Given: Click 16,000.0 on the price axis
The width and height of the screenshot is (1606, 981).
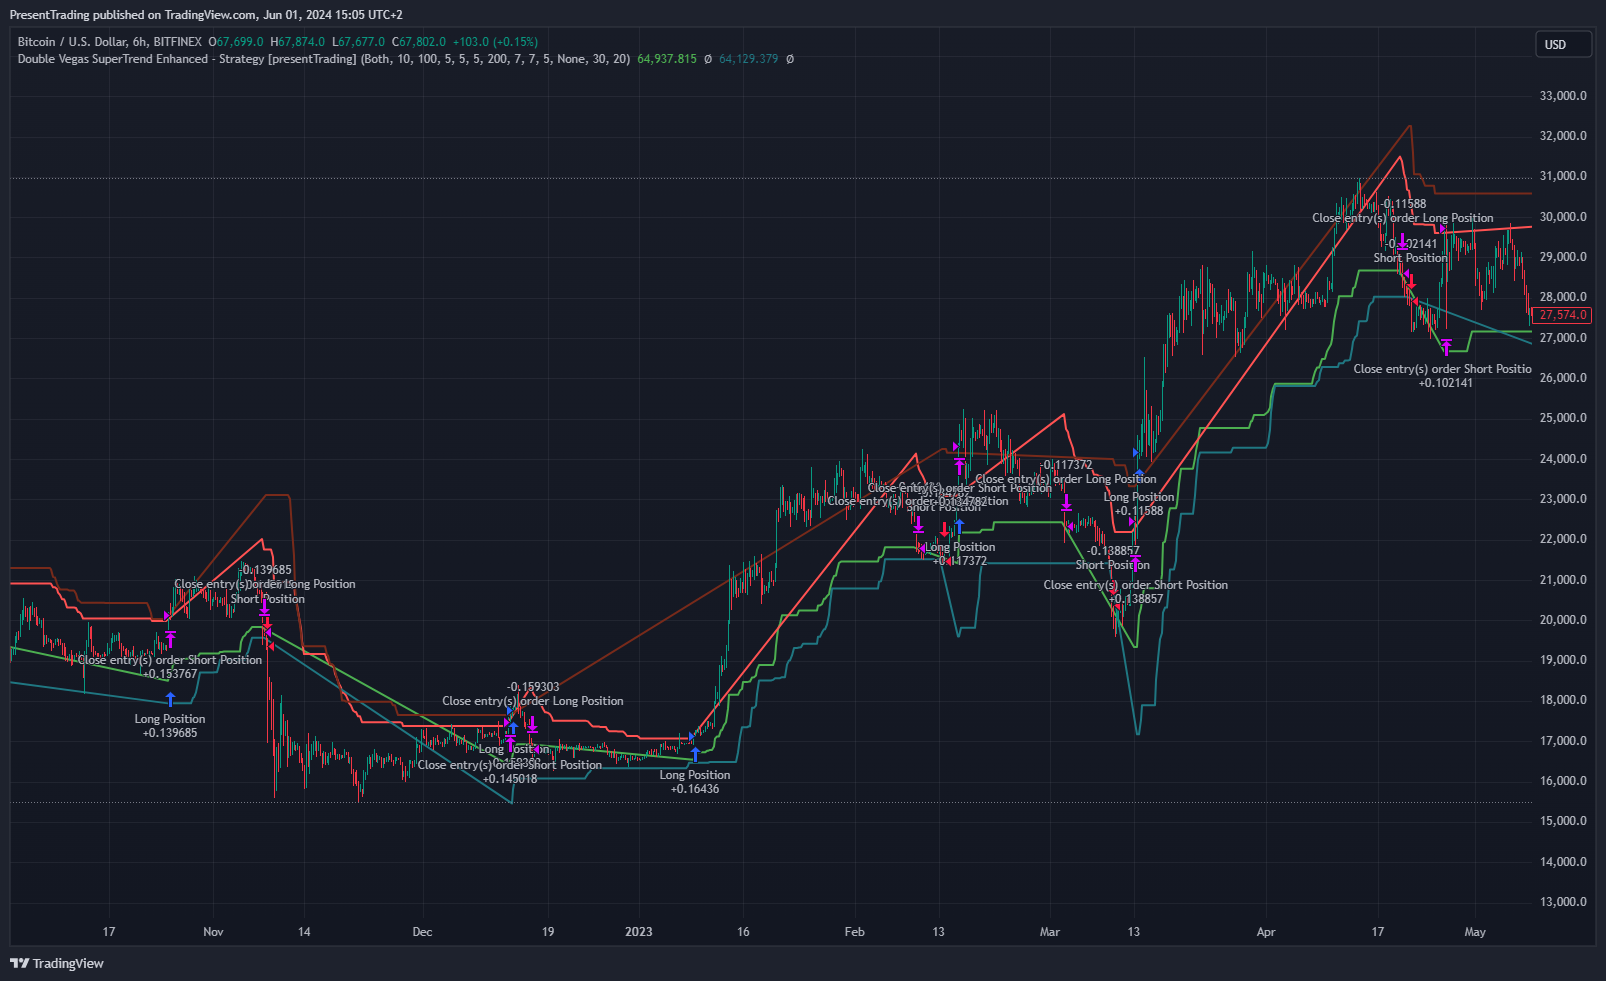Looking at the screenshot, I should coord(1563,781).
